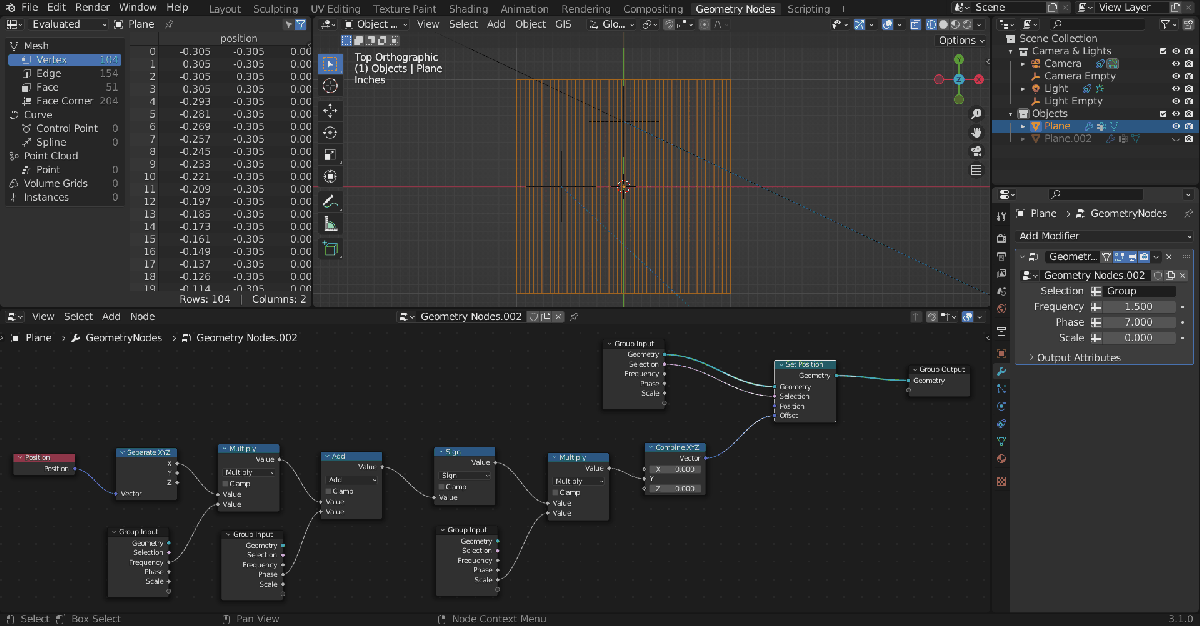Switch to Geometry Nodes workspace tab
Image resolution: width=1200 pixels, height=626 pixels.
pos(736,8)
